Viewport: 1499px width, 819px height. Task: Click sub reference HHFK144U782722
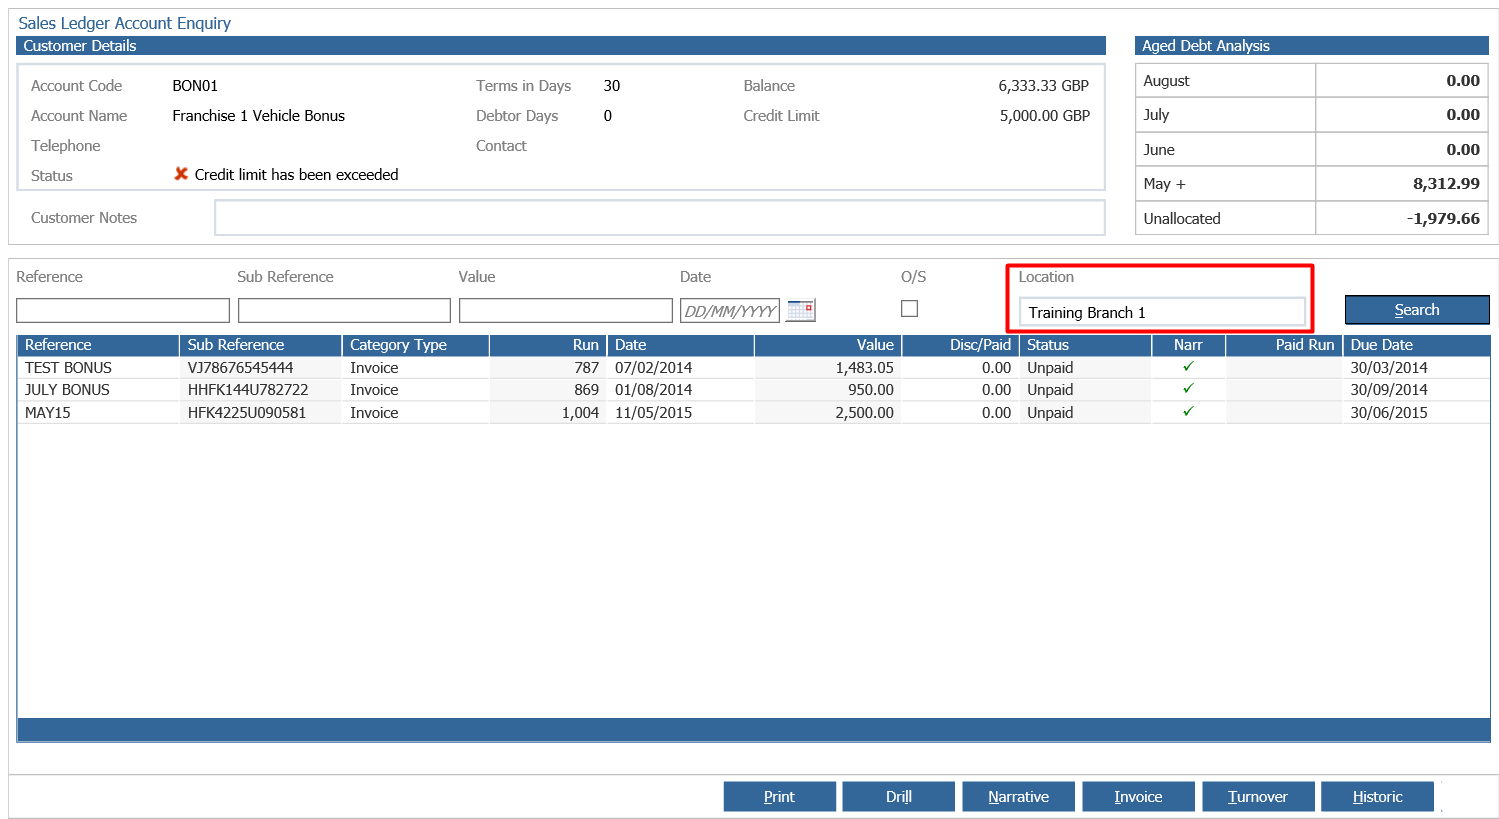(x=261, y=390)
